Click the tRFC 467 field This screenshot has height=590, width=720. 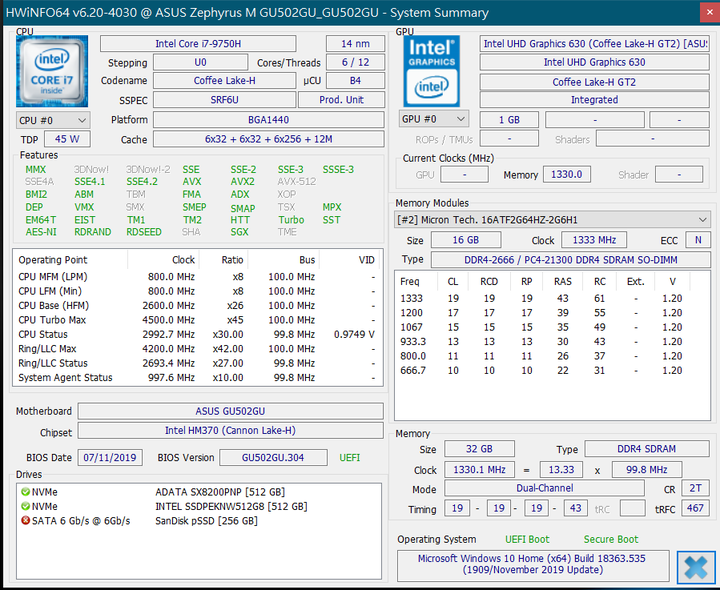(696, 508)
